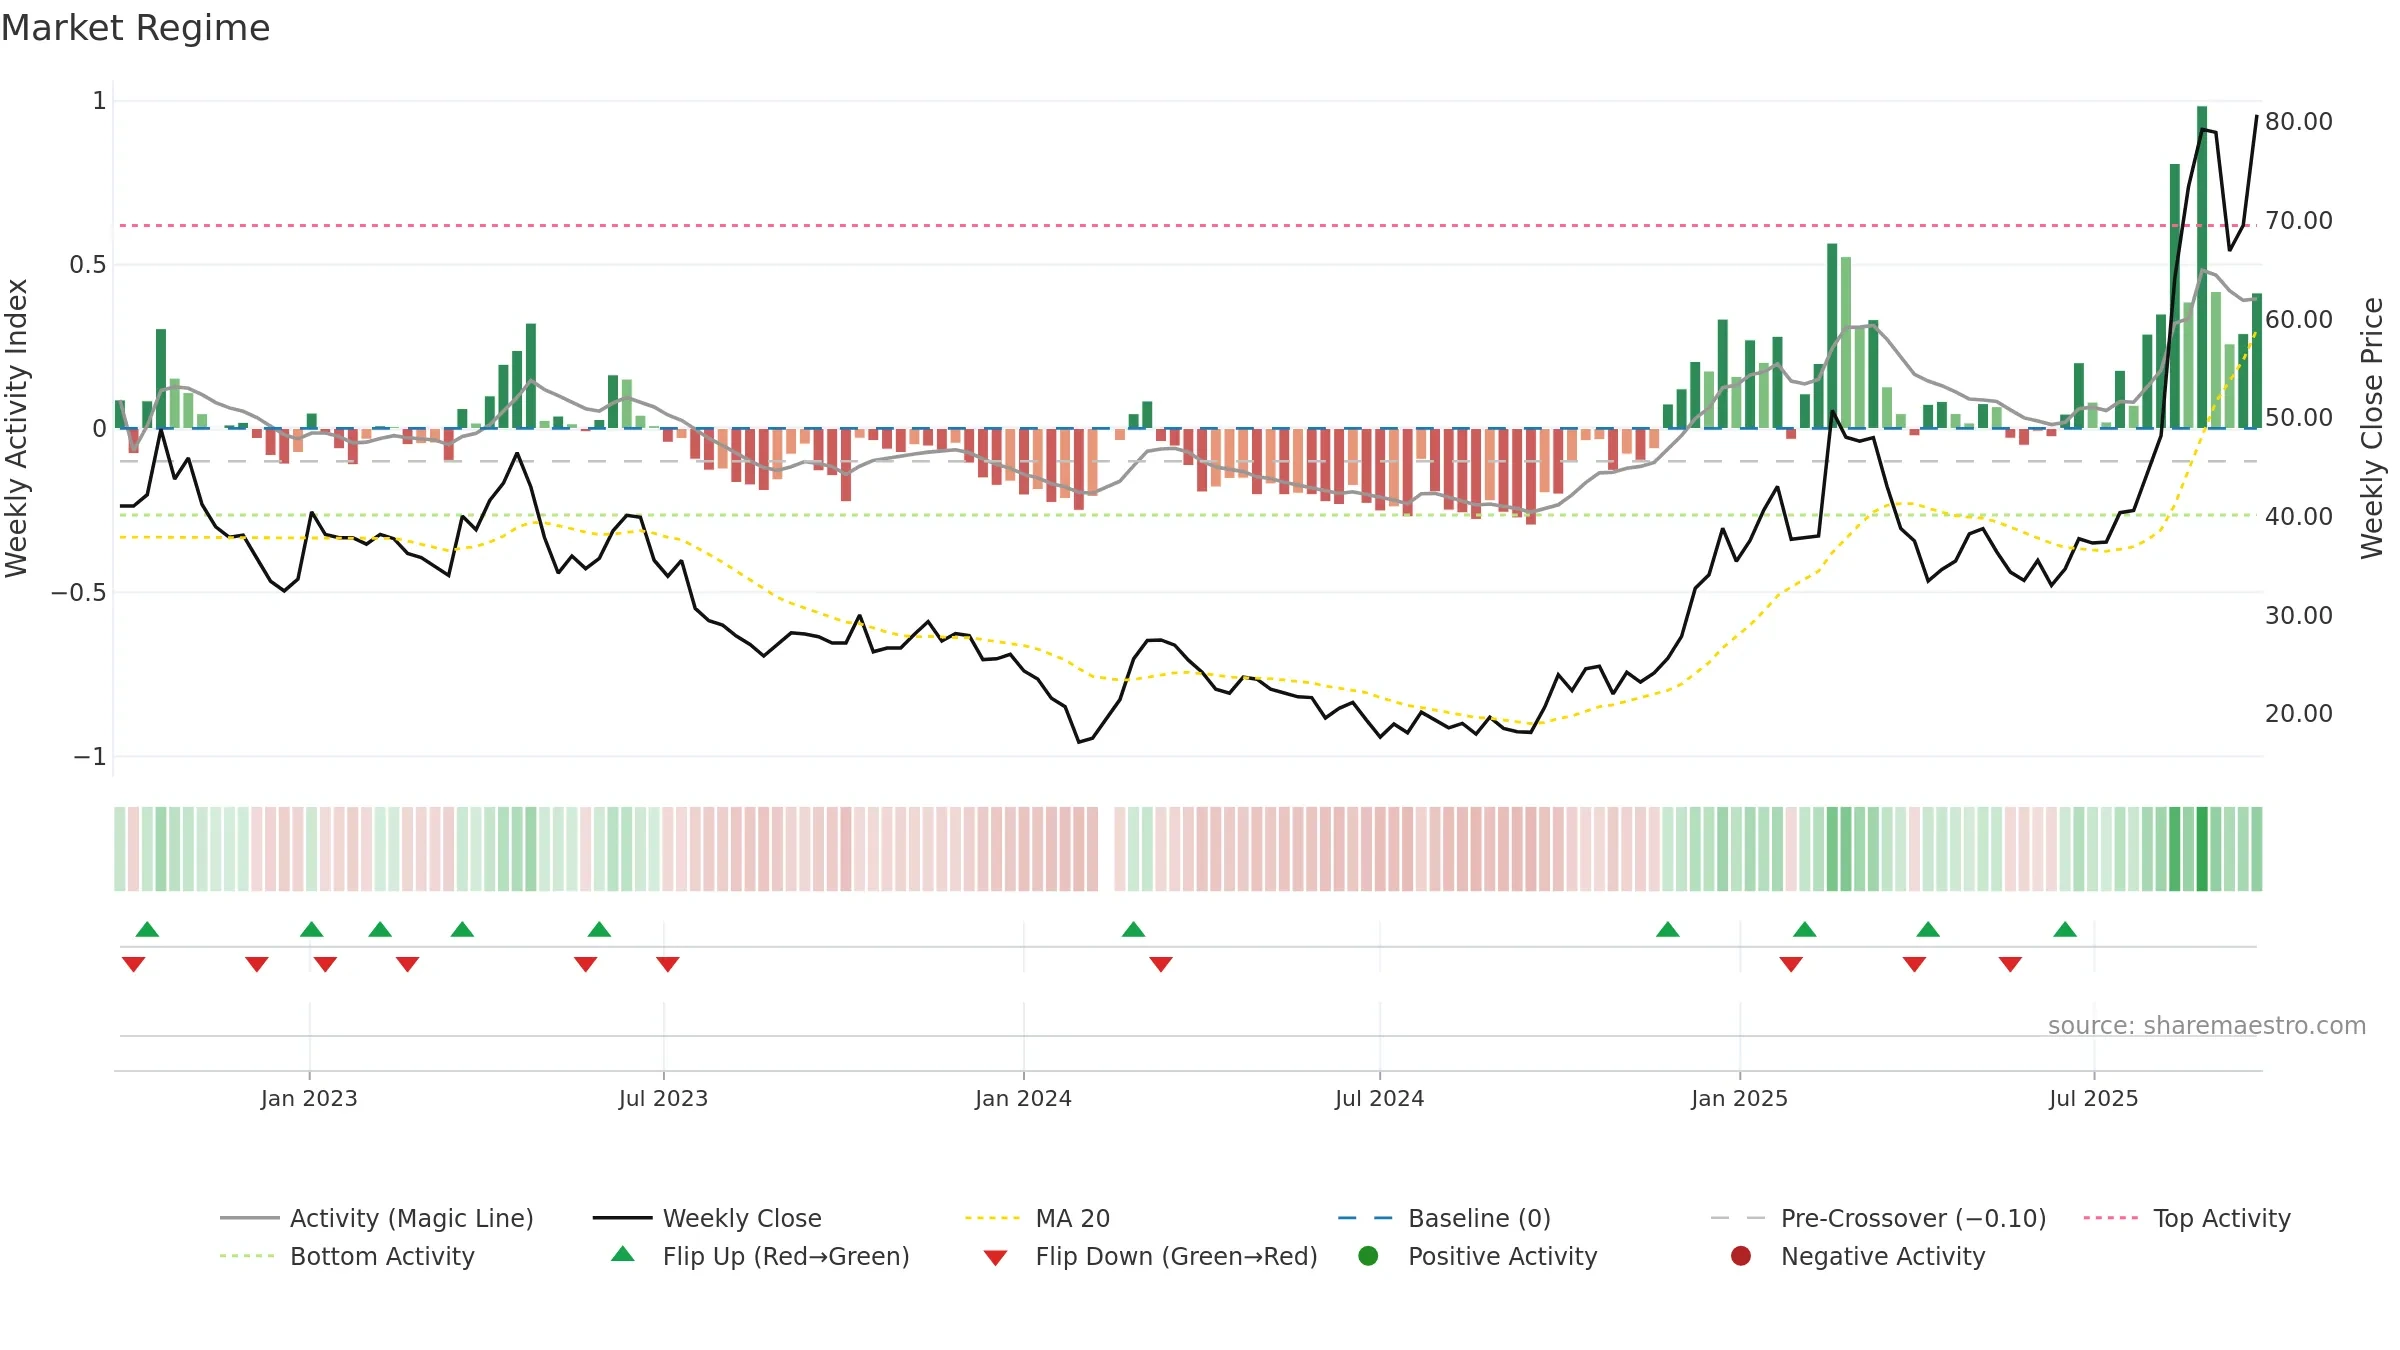Image resolution: width=2400 pixels, height=1350 pixels.
Task: Click the last red flip-down marker before Jul 2025
Action: point(2011,964)
